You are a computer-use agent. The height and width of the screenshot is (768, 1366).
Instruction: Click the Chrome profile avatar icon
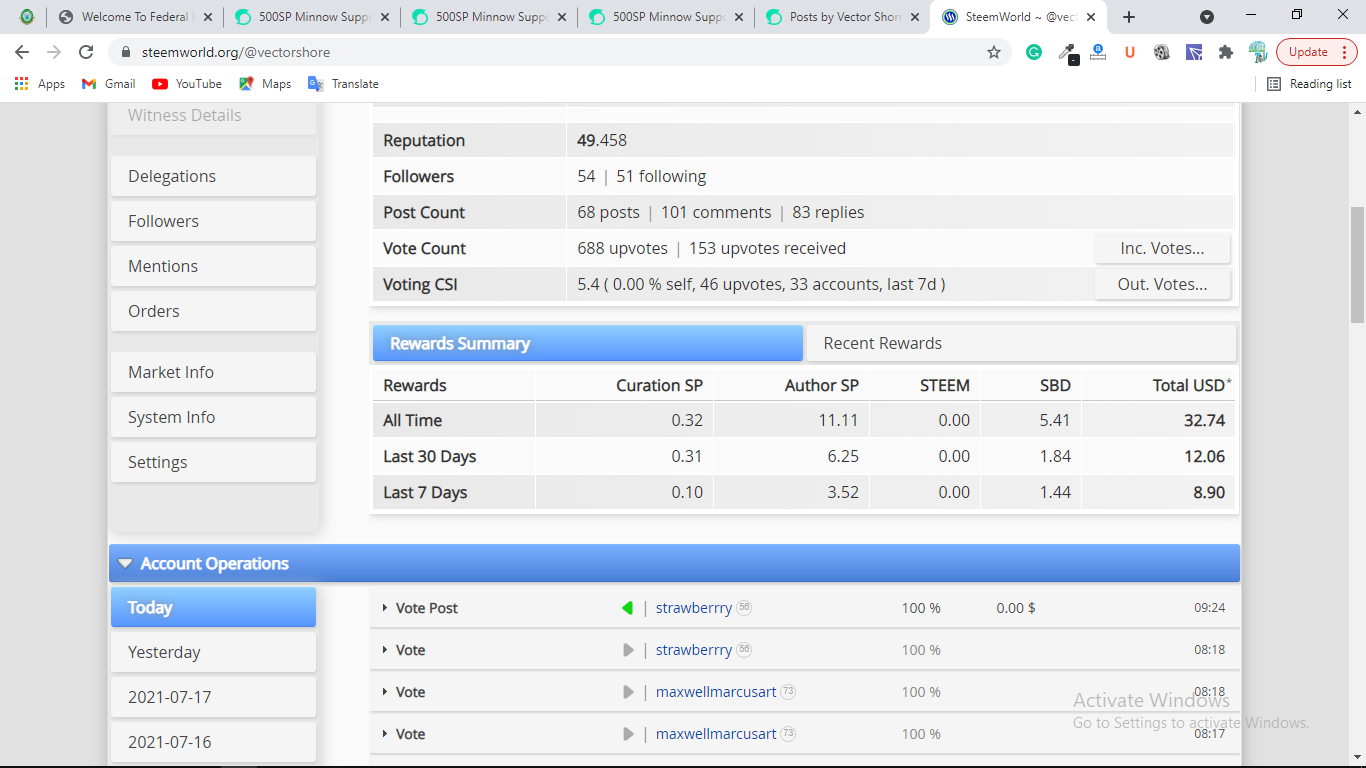[x=1258, y=52]
